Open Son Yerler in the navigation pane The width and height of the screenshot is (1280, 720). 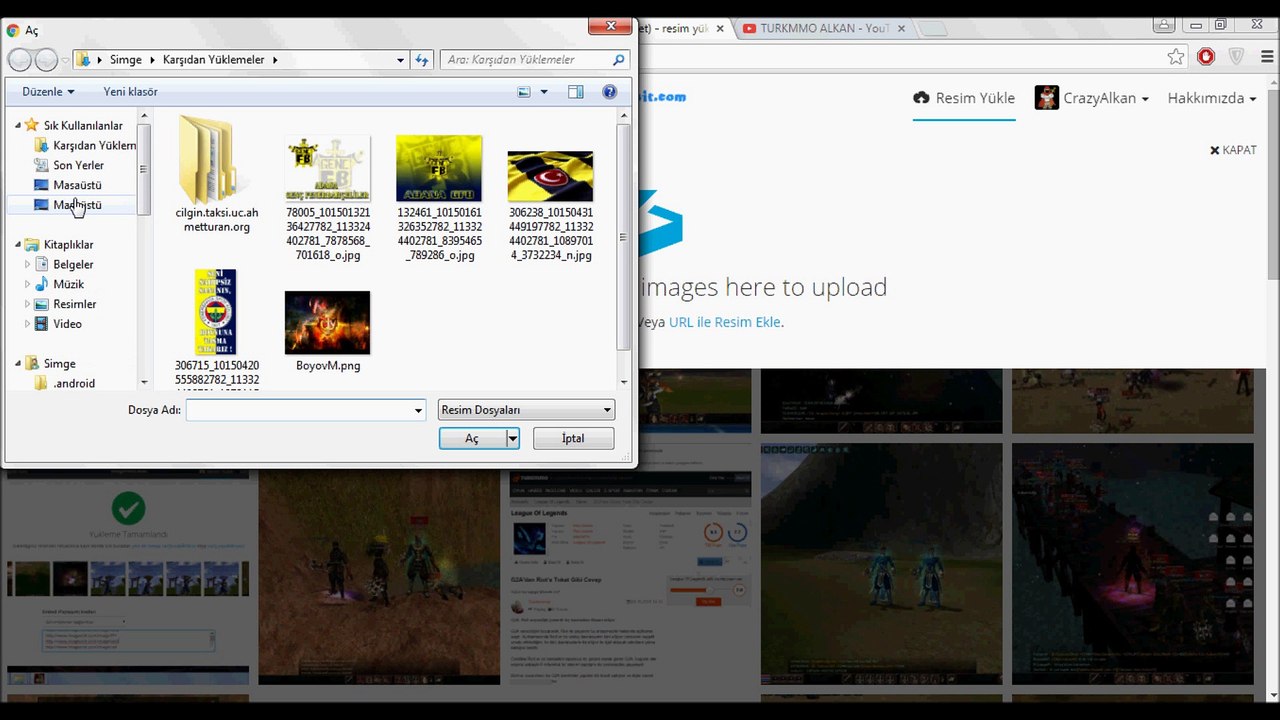pos(78,166)
